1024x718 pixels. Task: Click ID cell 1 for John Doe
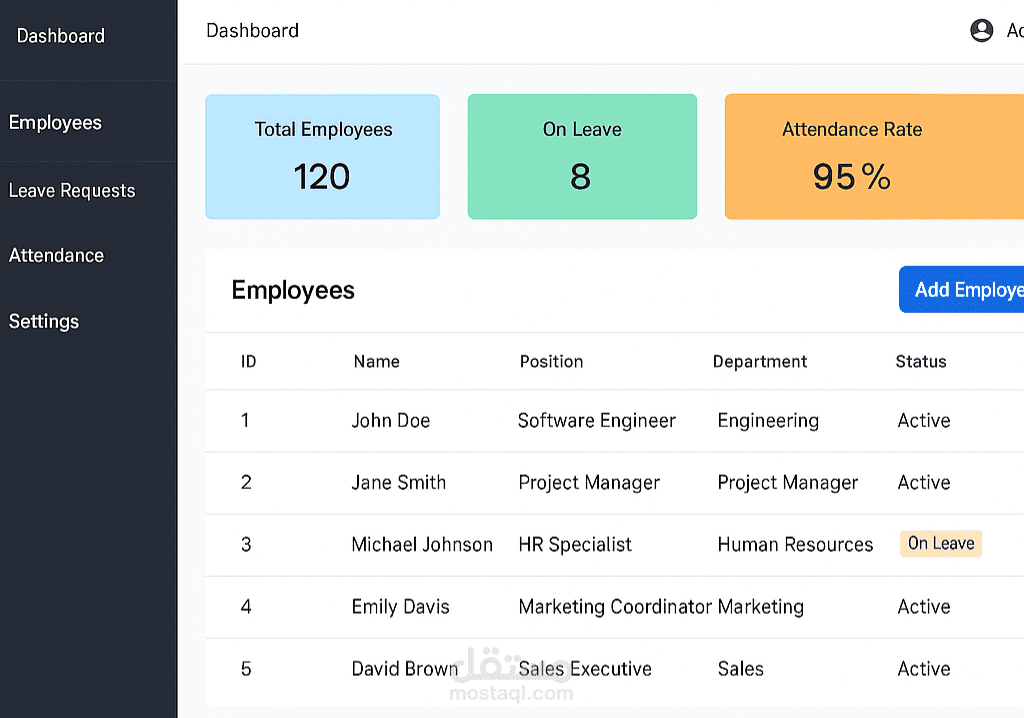[245, 421]
